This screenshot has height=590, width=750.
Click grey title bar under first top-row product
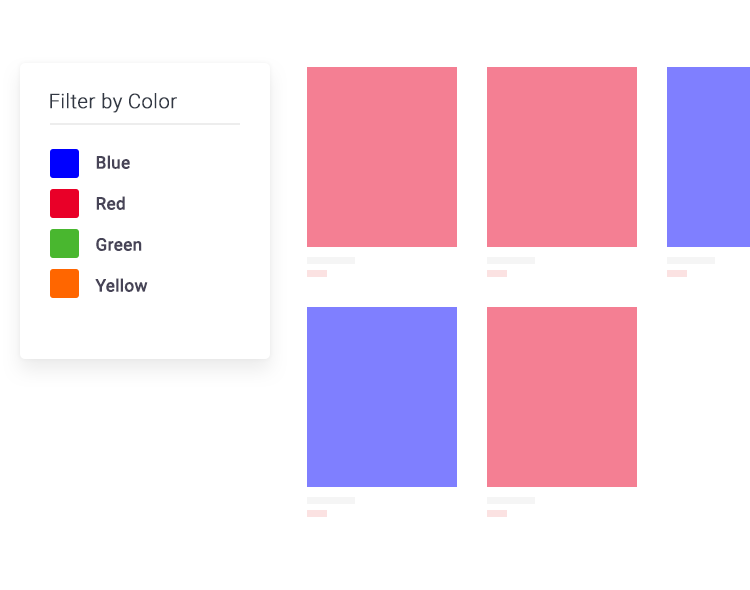click(x=331, y=261)
